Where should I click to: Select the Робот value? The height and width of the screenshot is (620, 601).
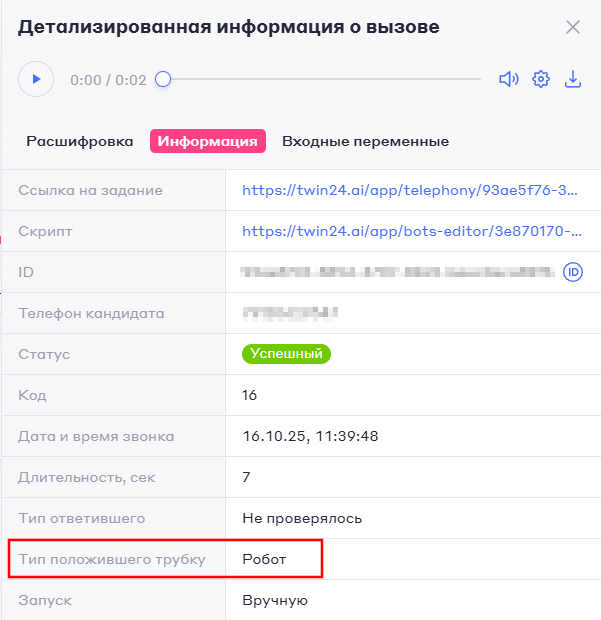pos(264,559)
